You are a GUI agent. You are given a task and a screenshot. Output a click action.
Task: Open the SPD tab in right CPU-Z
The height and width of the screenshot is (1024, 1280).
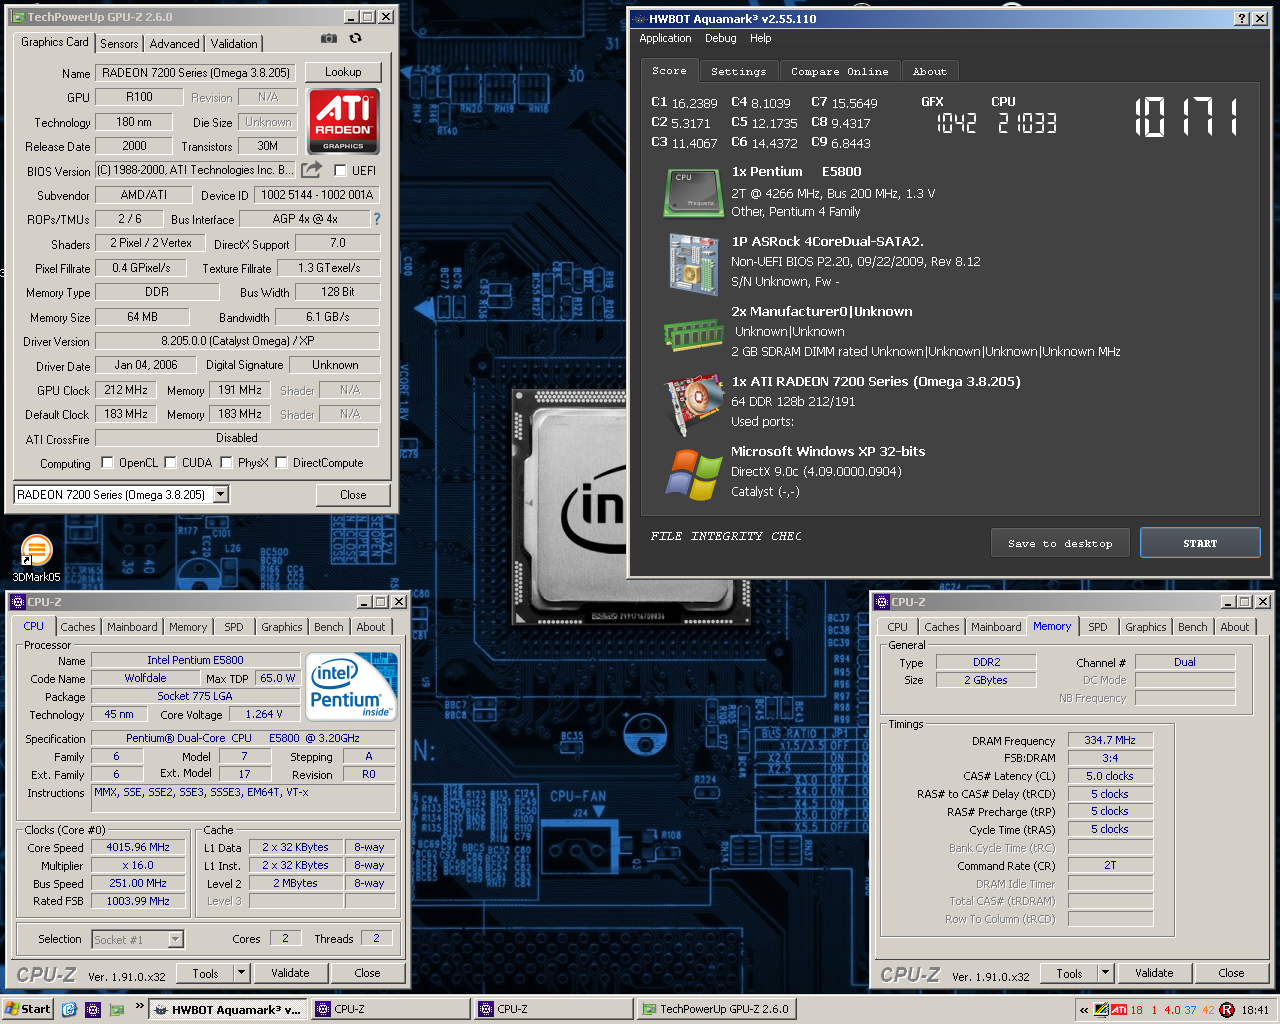(1098, 627)
